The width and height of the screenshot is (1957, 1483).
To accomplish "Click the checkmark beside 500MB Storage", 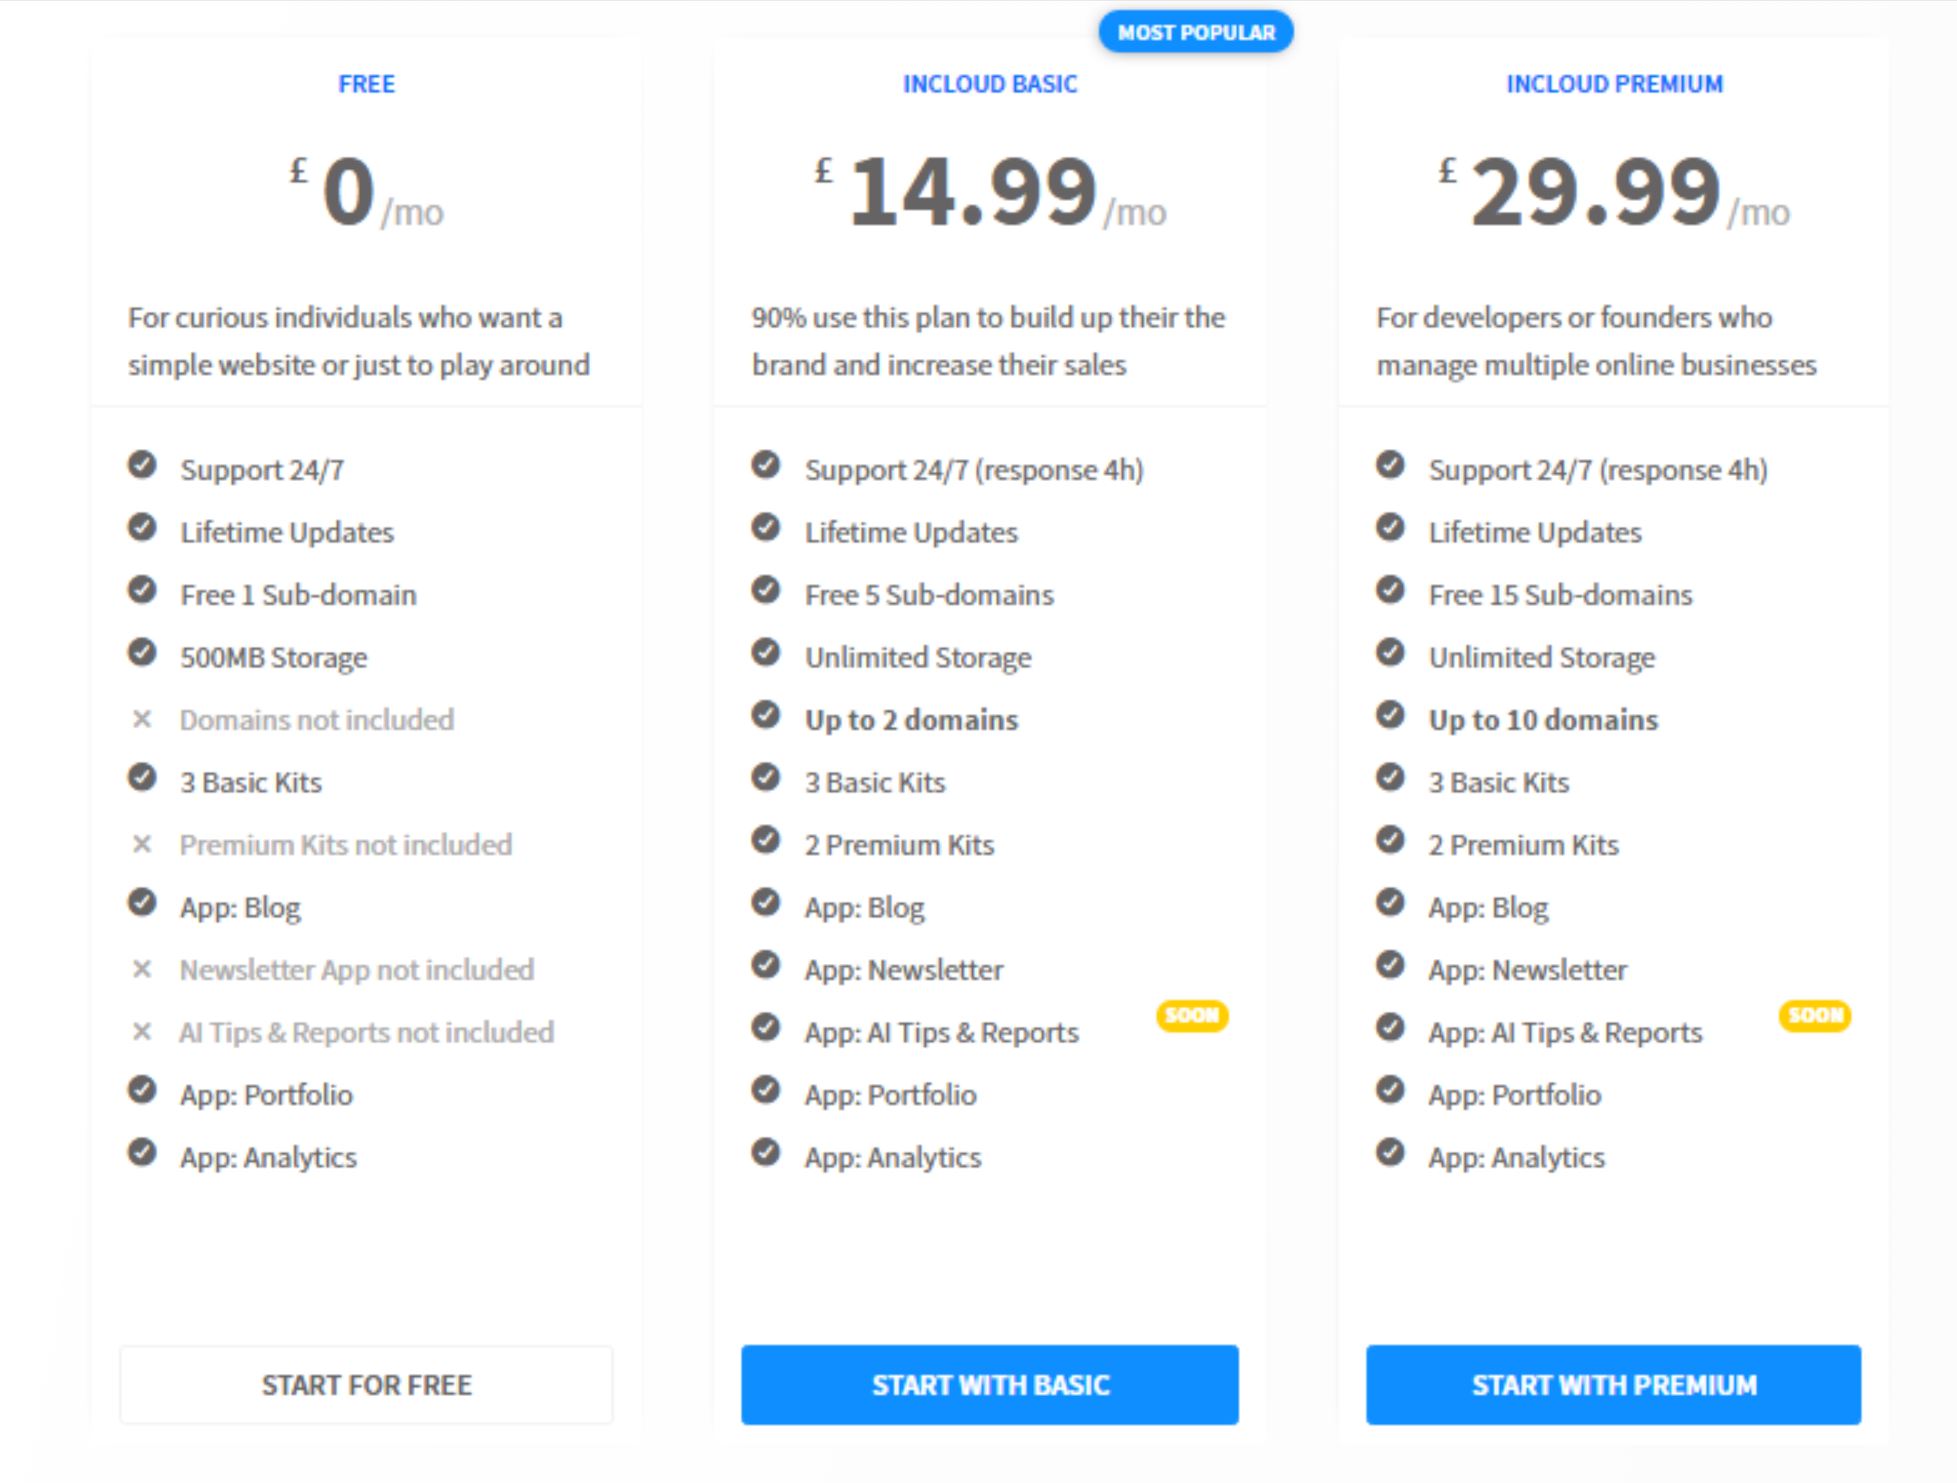I will [142, 653].
